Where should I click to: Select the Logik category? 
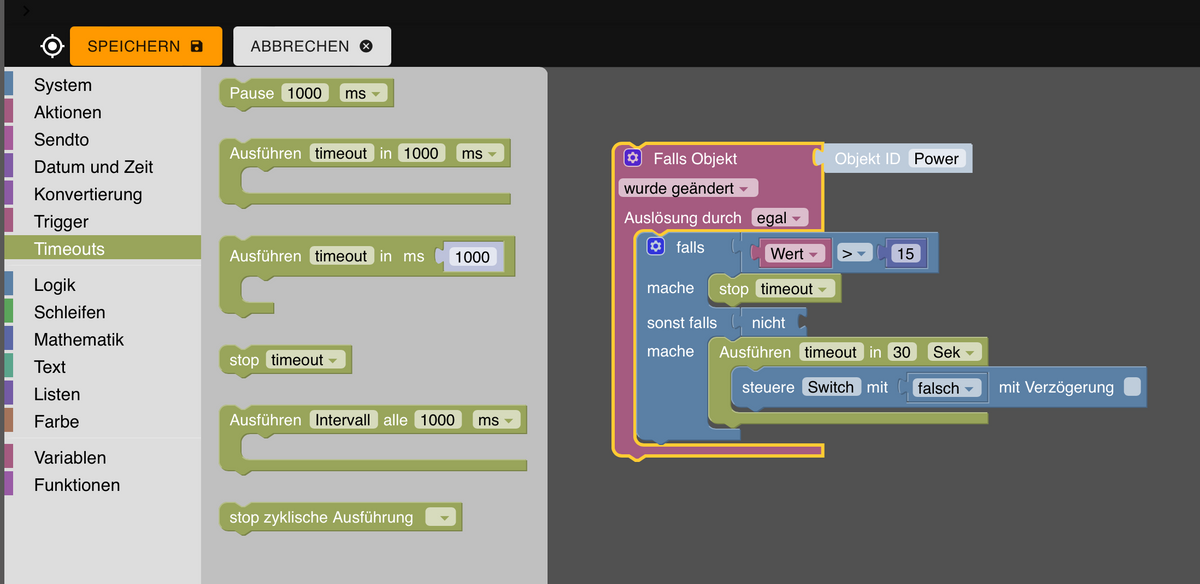[102, 285]
